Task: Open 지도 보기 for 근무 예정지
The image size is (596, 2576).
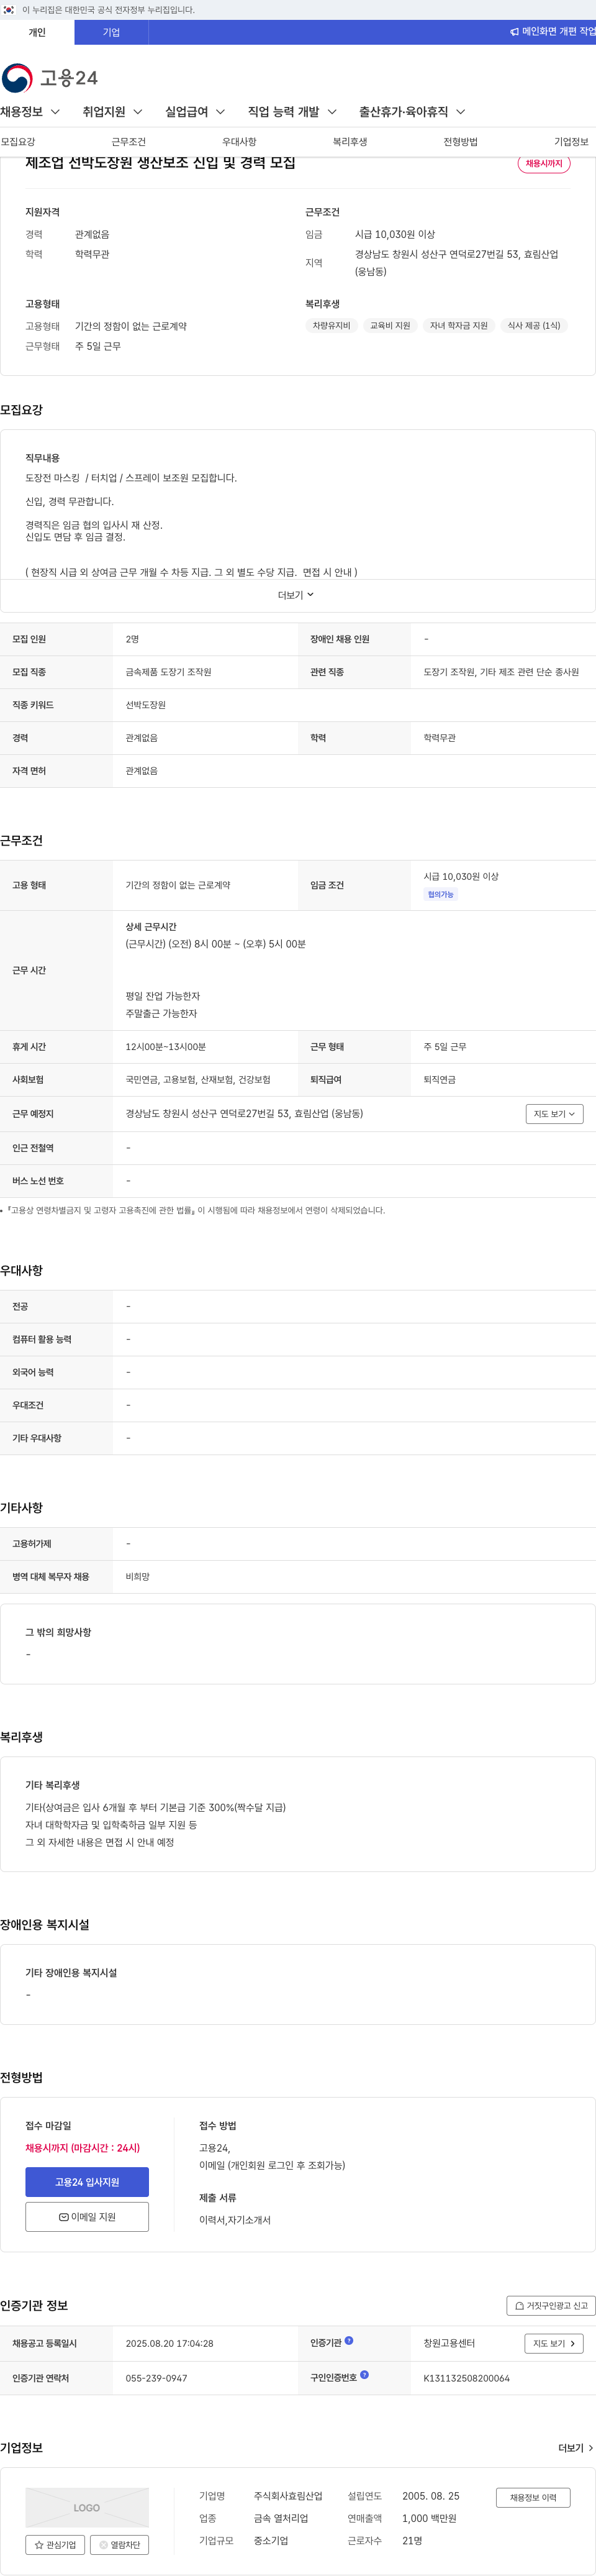Action: coord(554,1114)
